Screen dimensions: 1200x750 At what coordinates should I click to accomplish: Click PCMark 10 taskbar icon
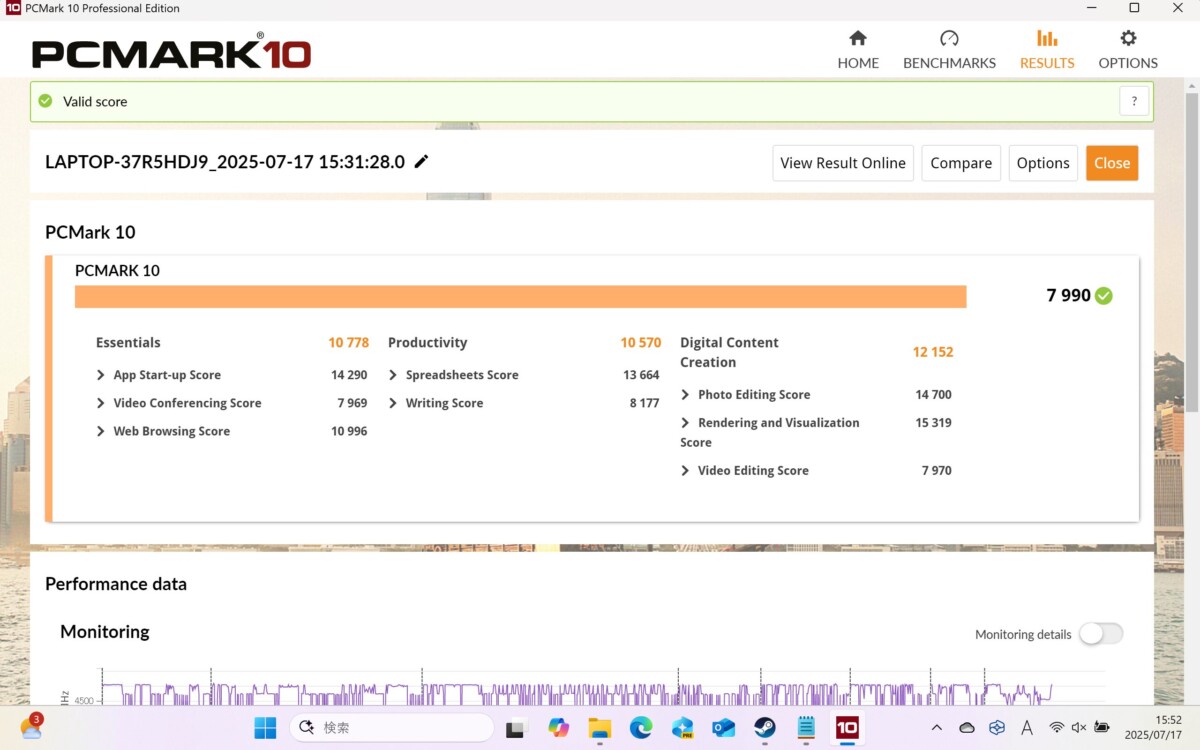point(847,727)
